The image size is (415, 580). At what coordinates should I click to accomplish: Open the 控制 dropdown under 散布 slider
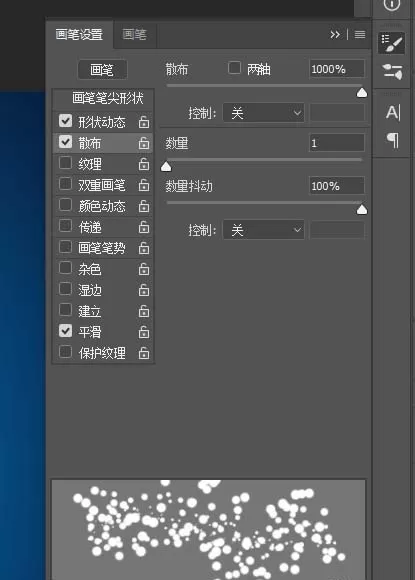pyautogui.click(x=263, y=113)
